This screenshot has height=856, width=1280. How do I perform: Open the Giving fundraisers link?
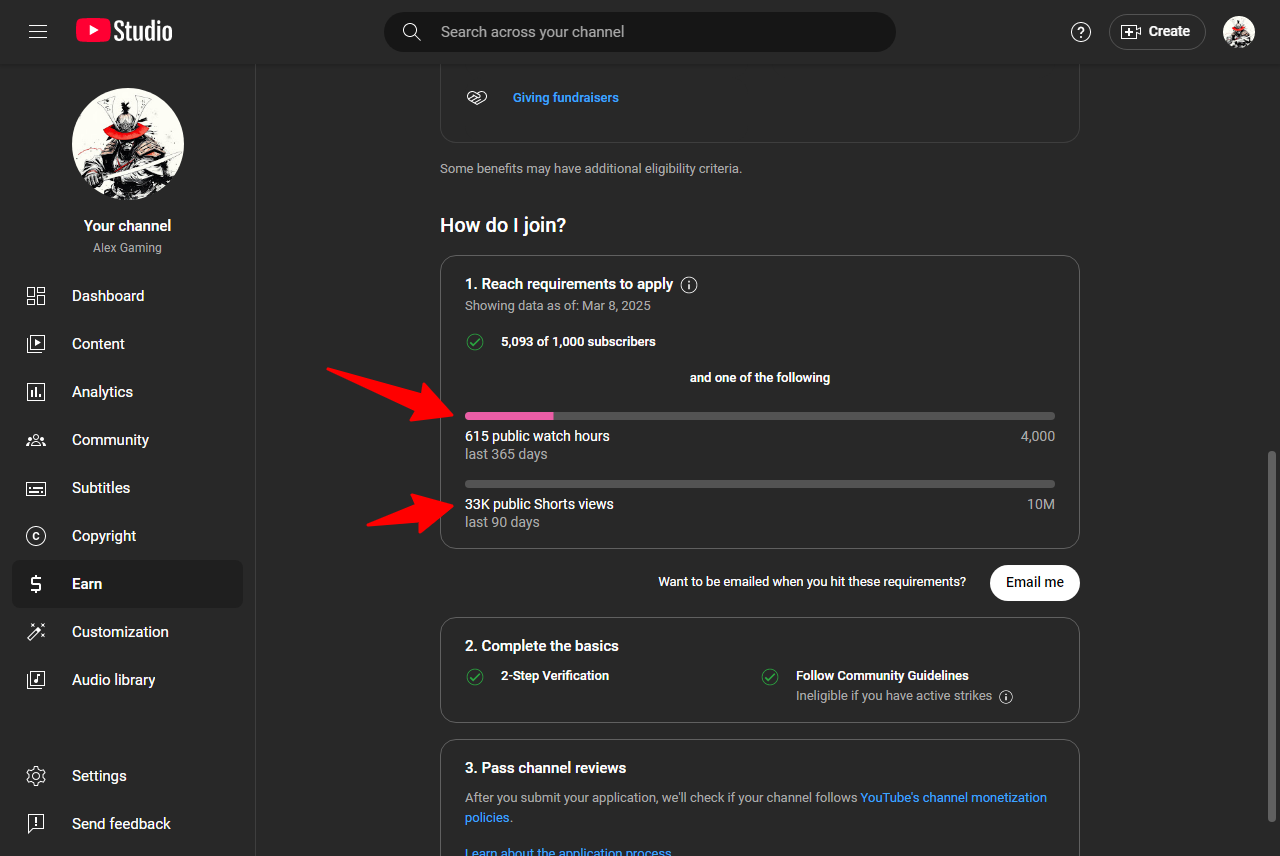566,98
